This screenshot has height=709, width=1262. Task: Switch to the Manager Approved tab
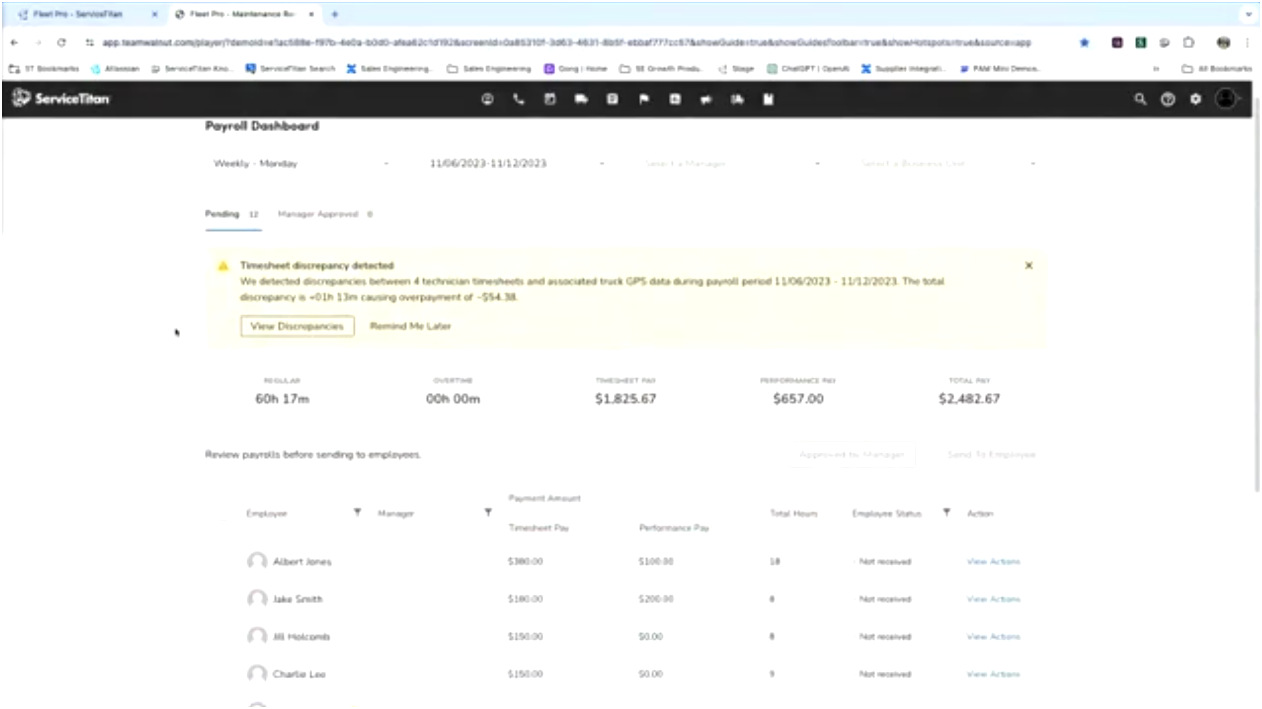tap(320, 213)
